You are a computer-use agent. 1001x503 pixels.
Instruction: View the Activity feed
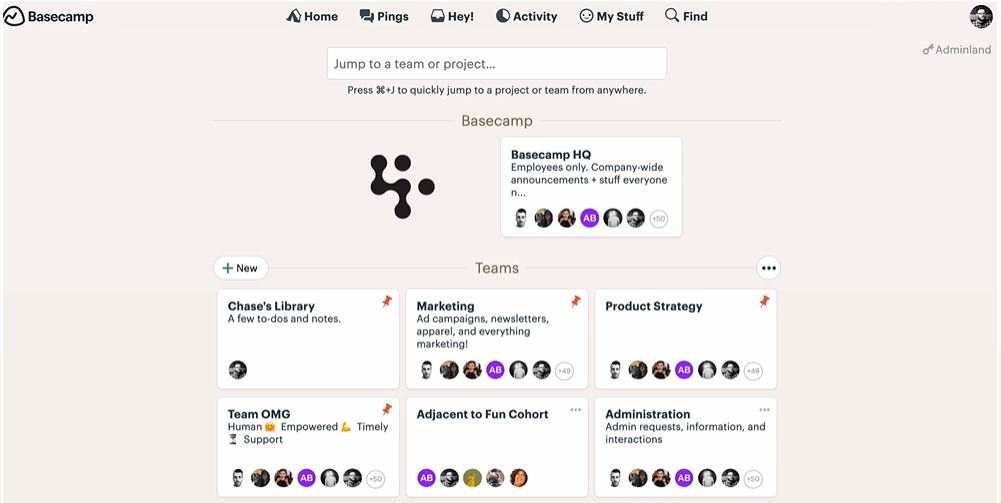[x=527, y=16]
